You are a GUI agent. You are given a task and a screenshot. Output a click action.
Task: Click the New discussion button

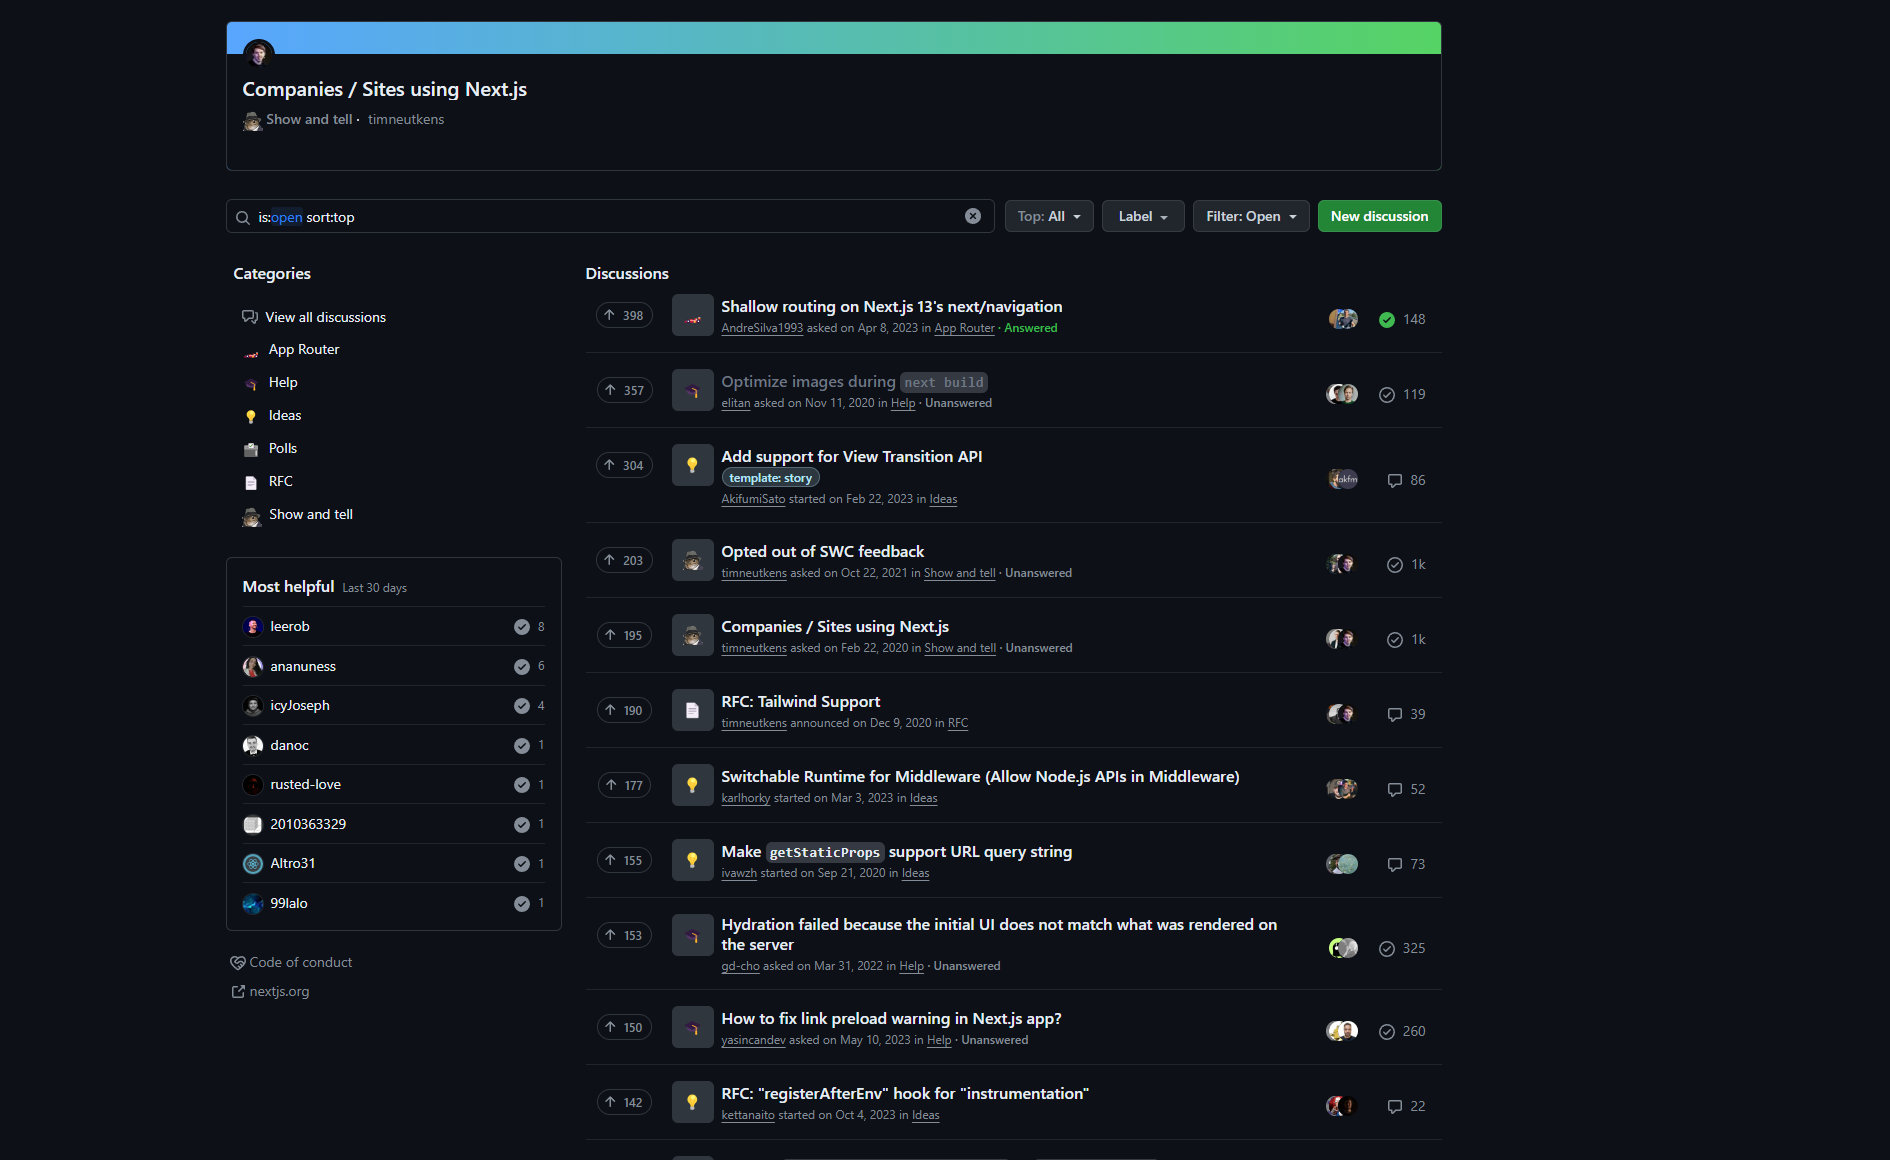1379,216
